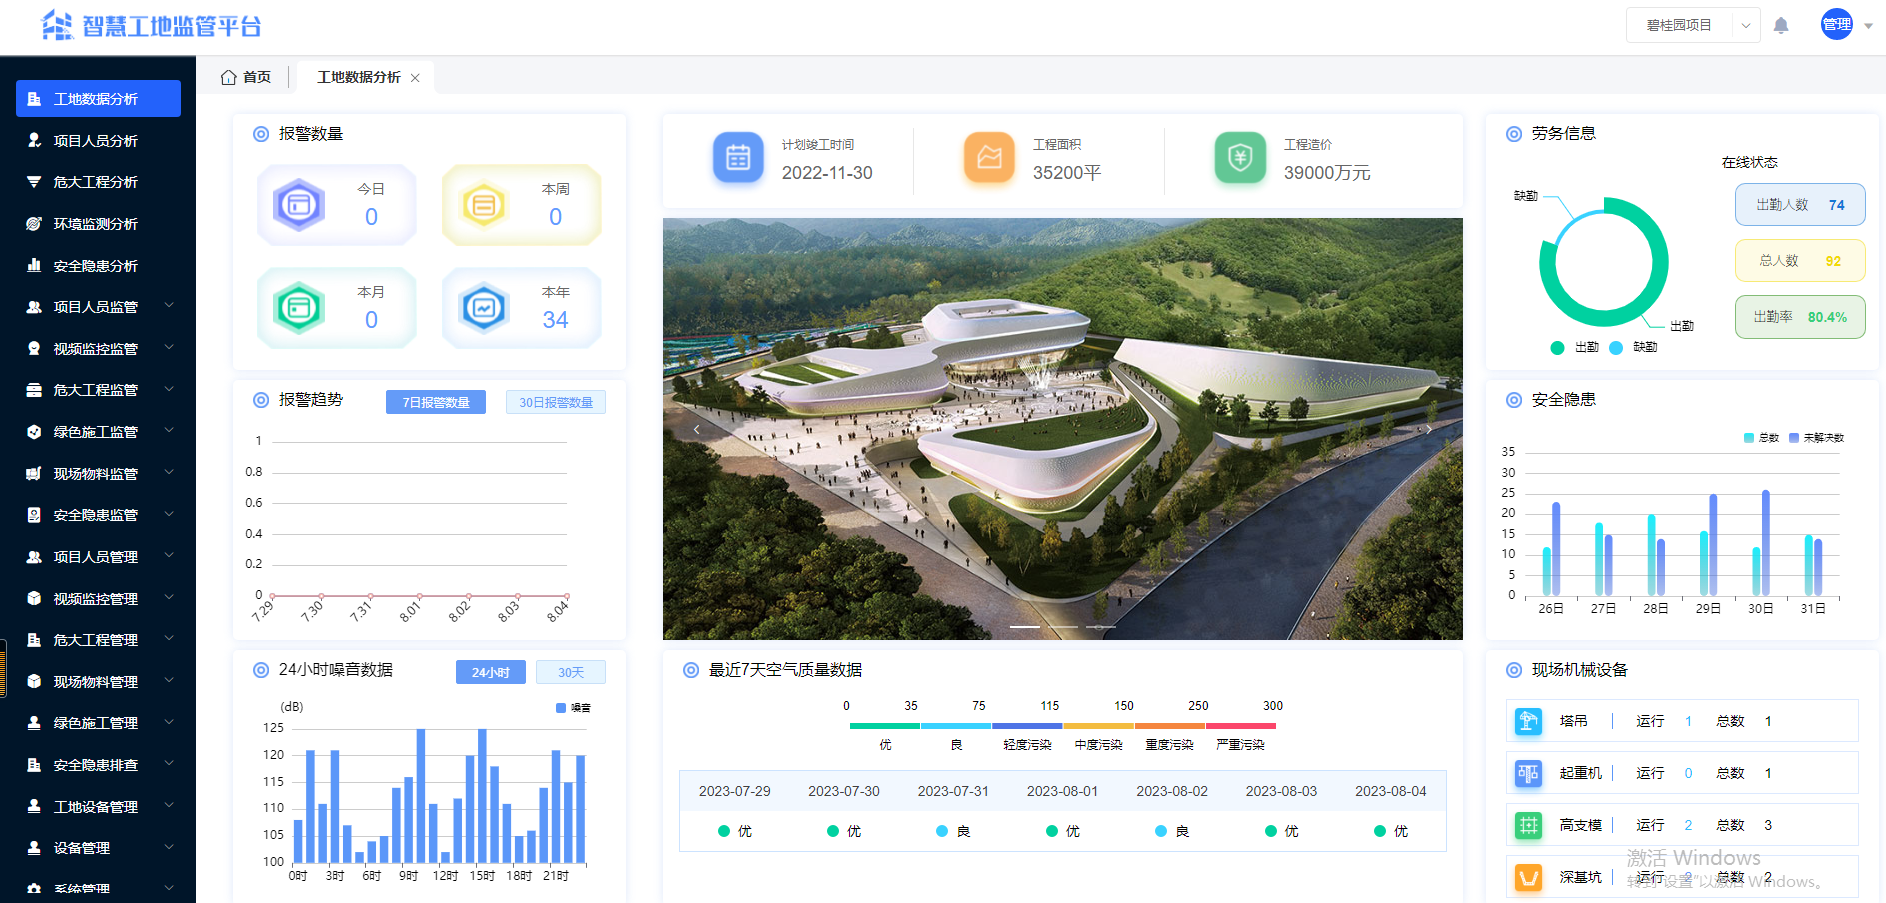The width and height of the screenshot is (1886, 903).
Task: Click the 绿色施工监管 shield icon
Action: coord(34,432)
